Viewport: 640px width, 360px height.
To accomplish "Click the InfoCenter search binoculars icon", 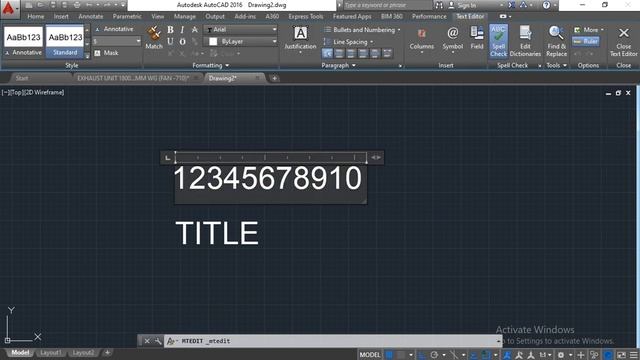I will pyautogui.click(x=439, y=5).
